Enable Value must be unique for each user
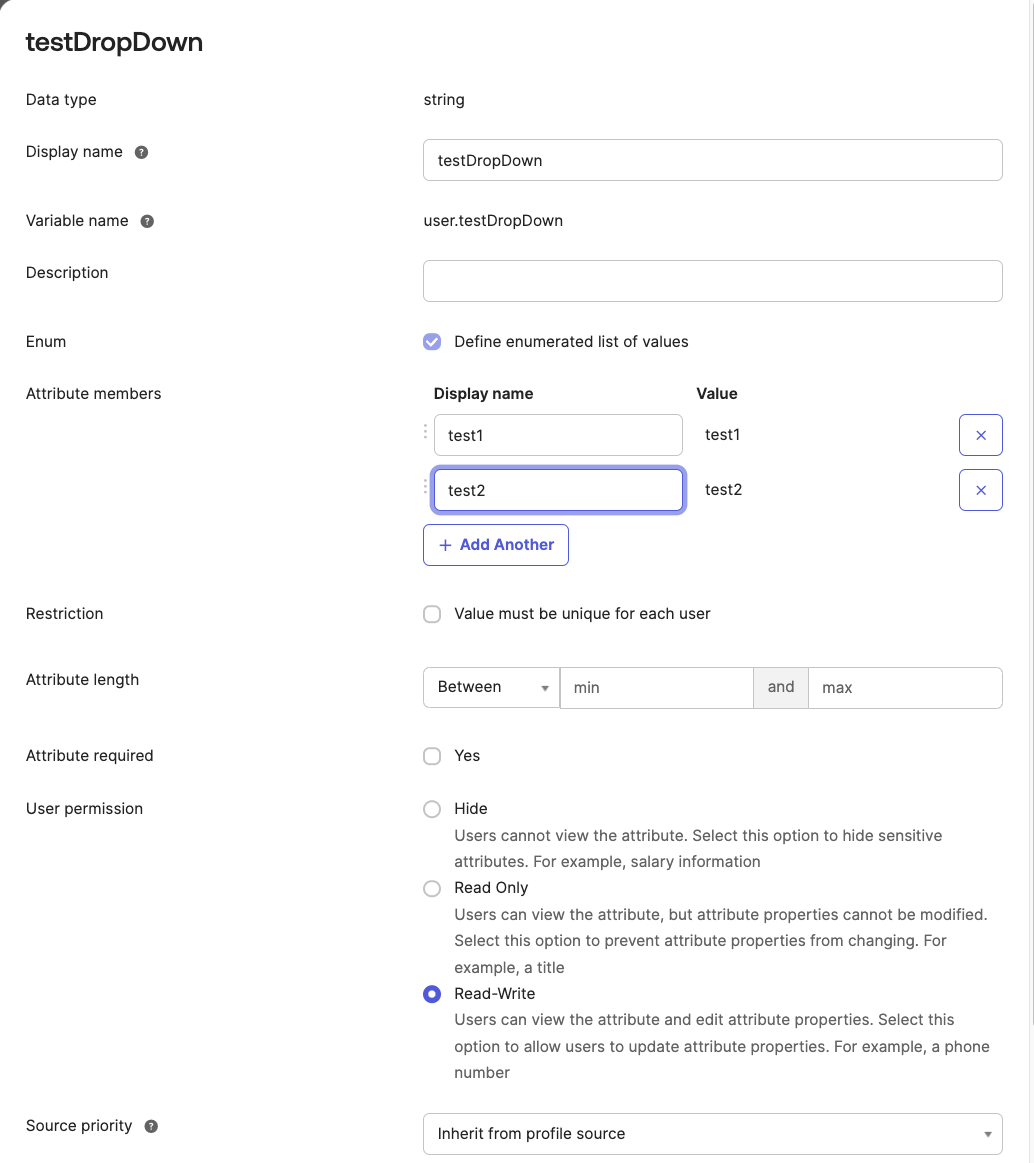 coord(432,614)
